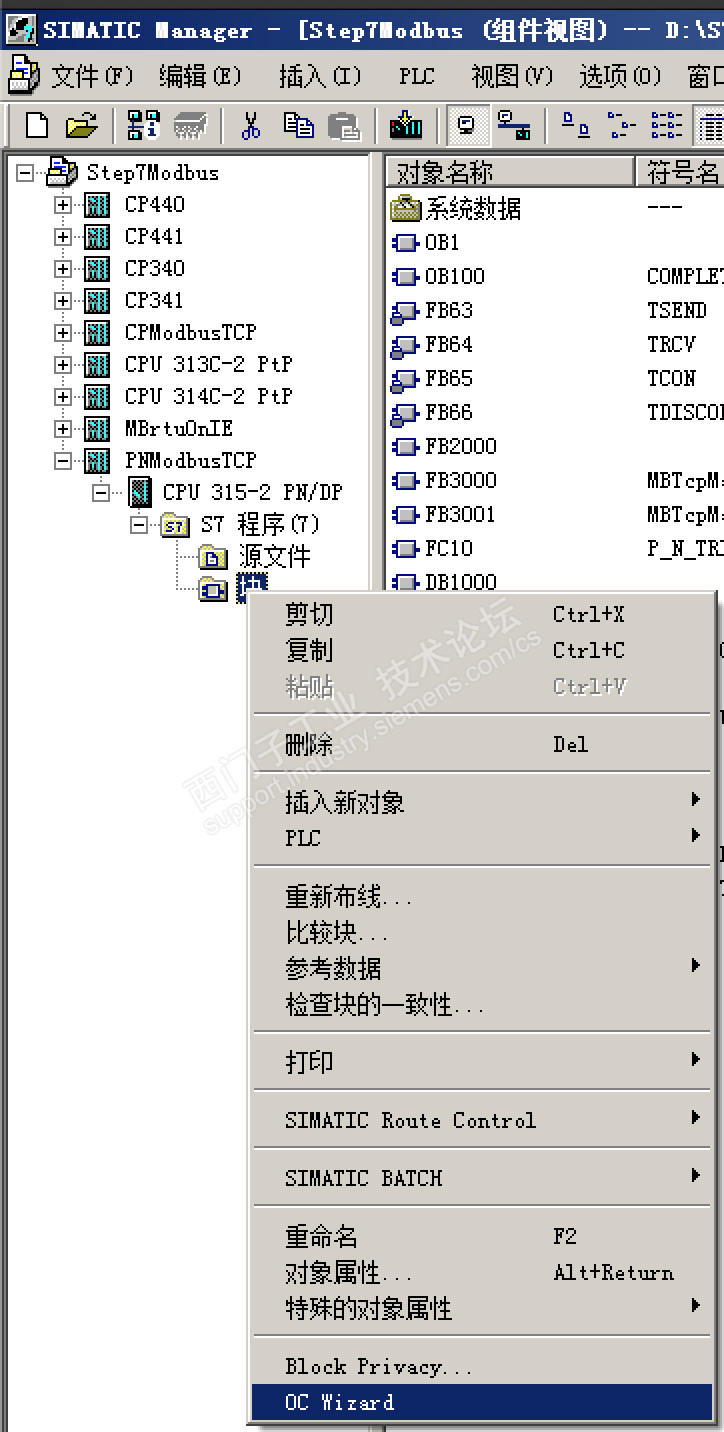Click the Paste clipboard toolbar icon
This screenshot has height=1432, width=724.
tap(344, 126)
